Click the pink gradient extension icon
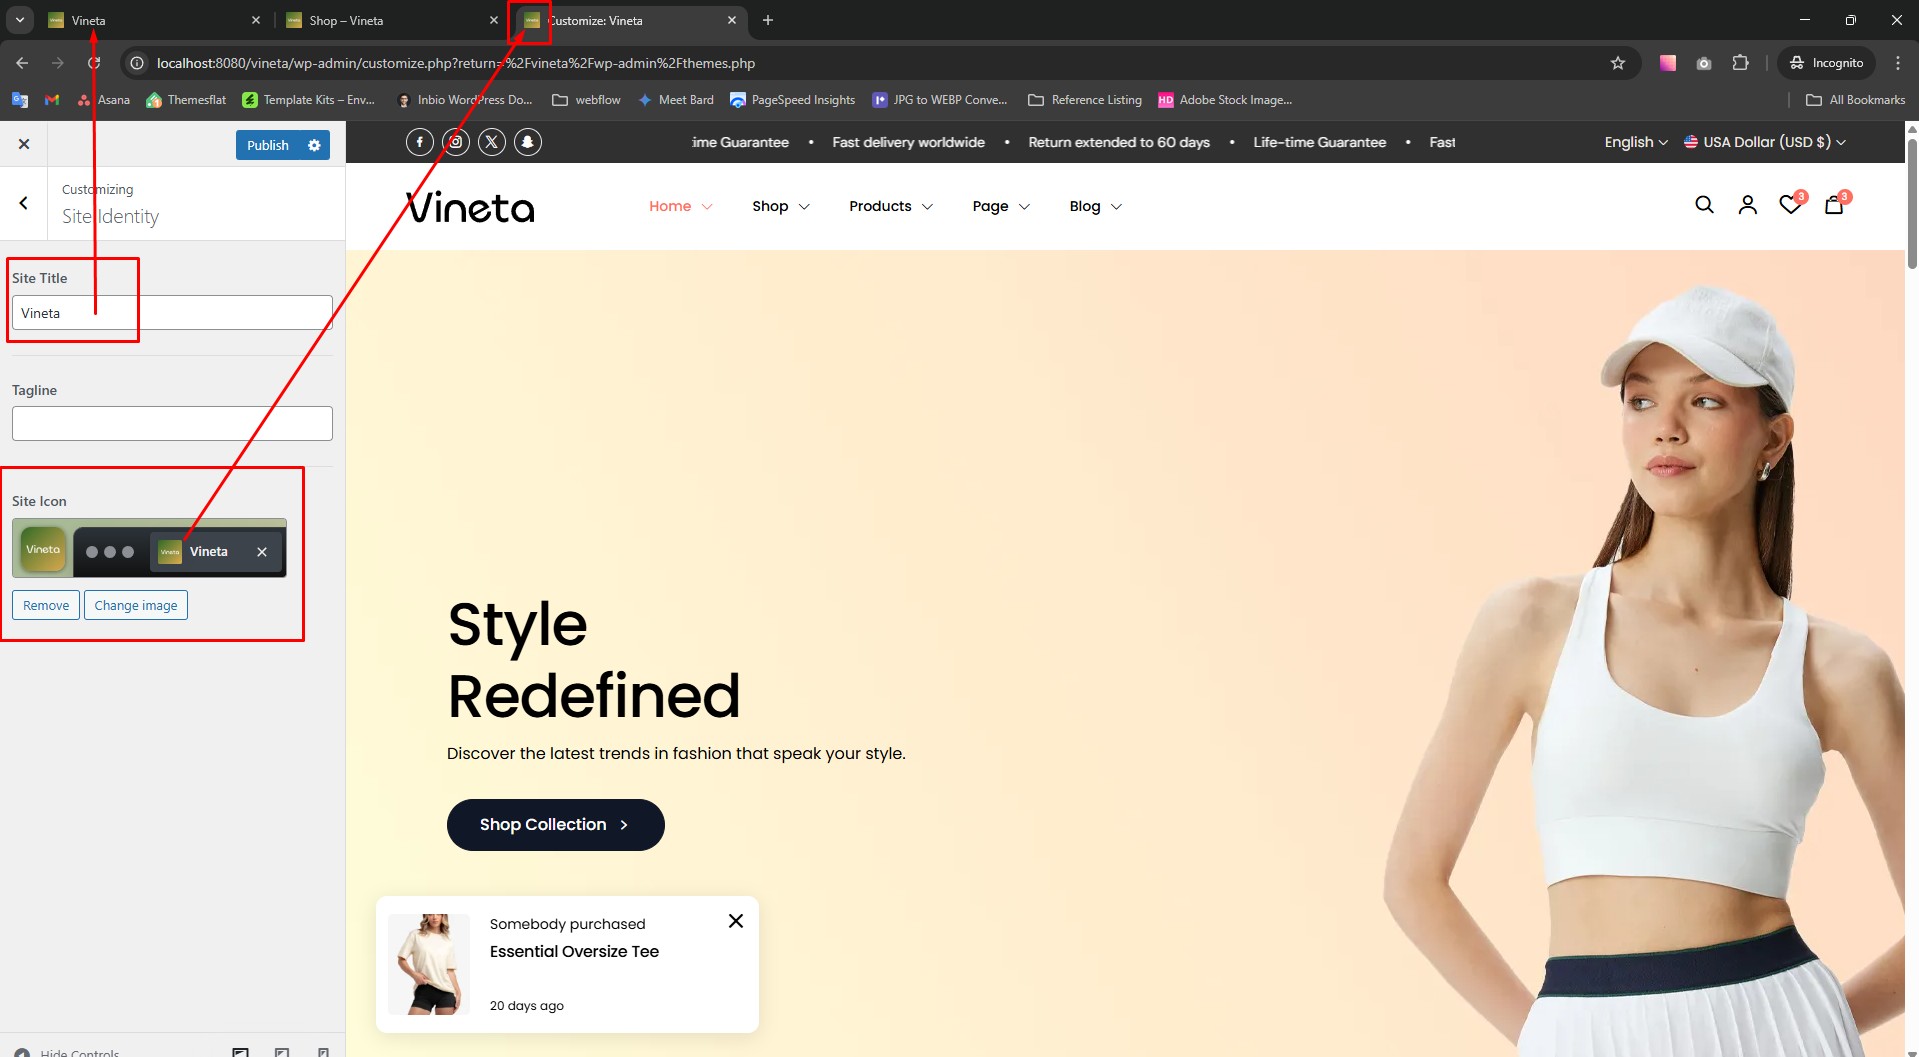1919x1057 pixels. (x=1668, y=63)
